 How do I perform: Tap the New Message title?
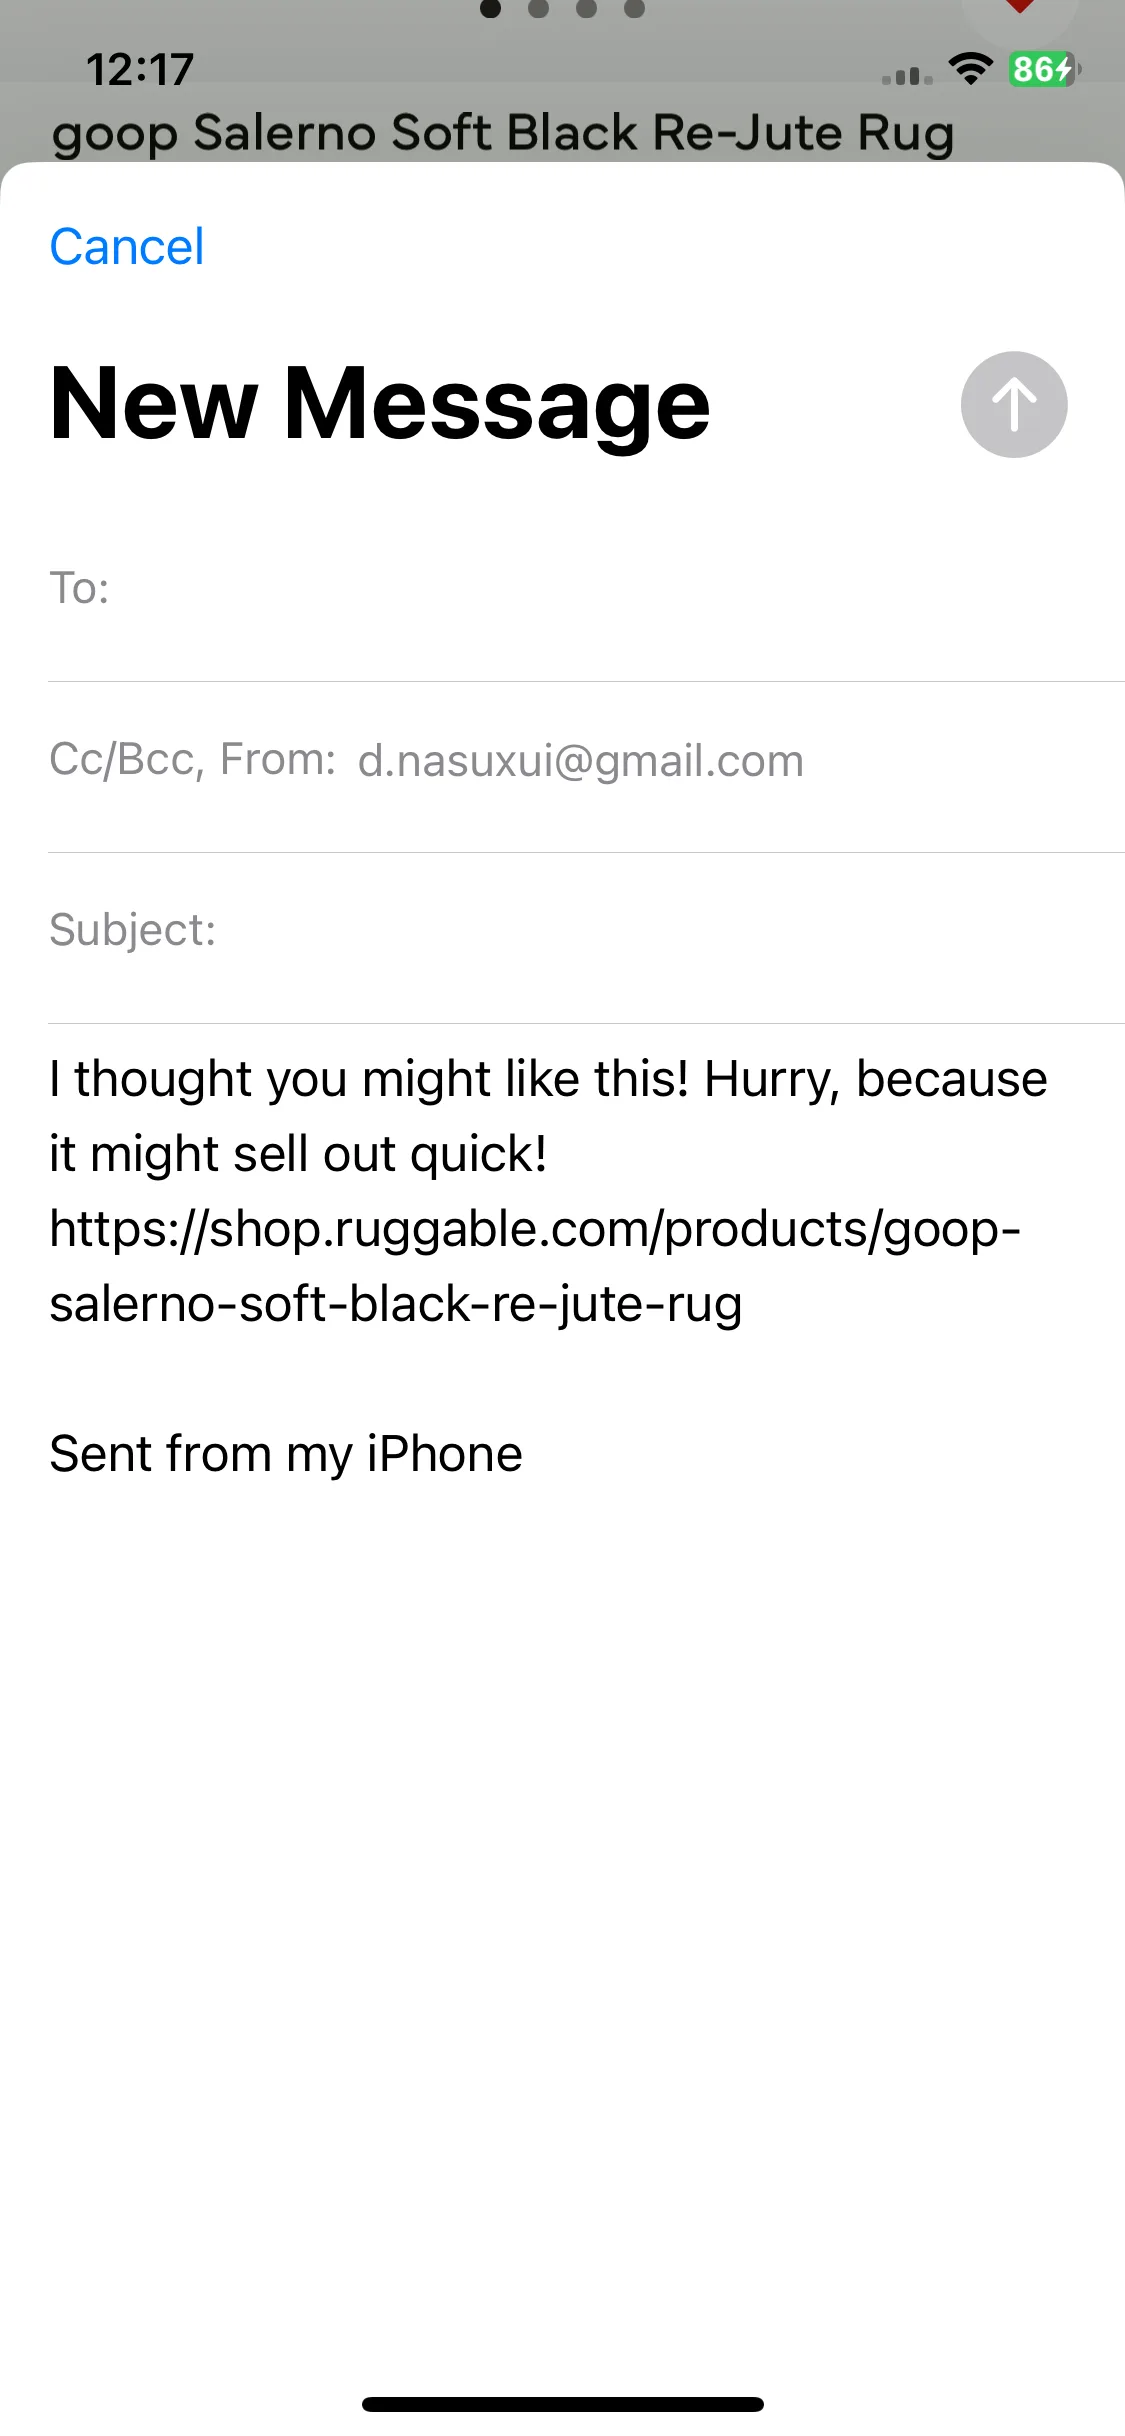coord(380,403)
